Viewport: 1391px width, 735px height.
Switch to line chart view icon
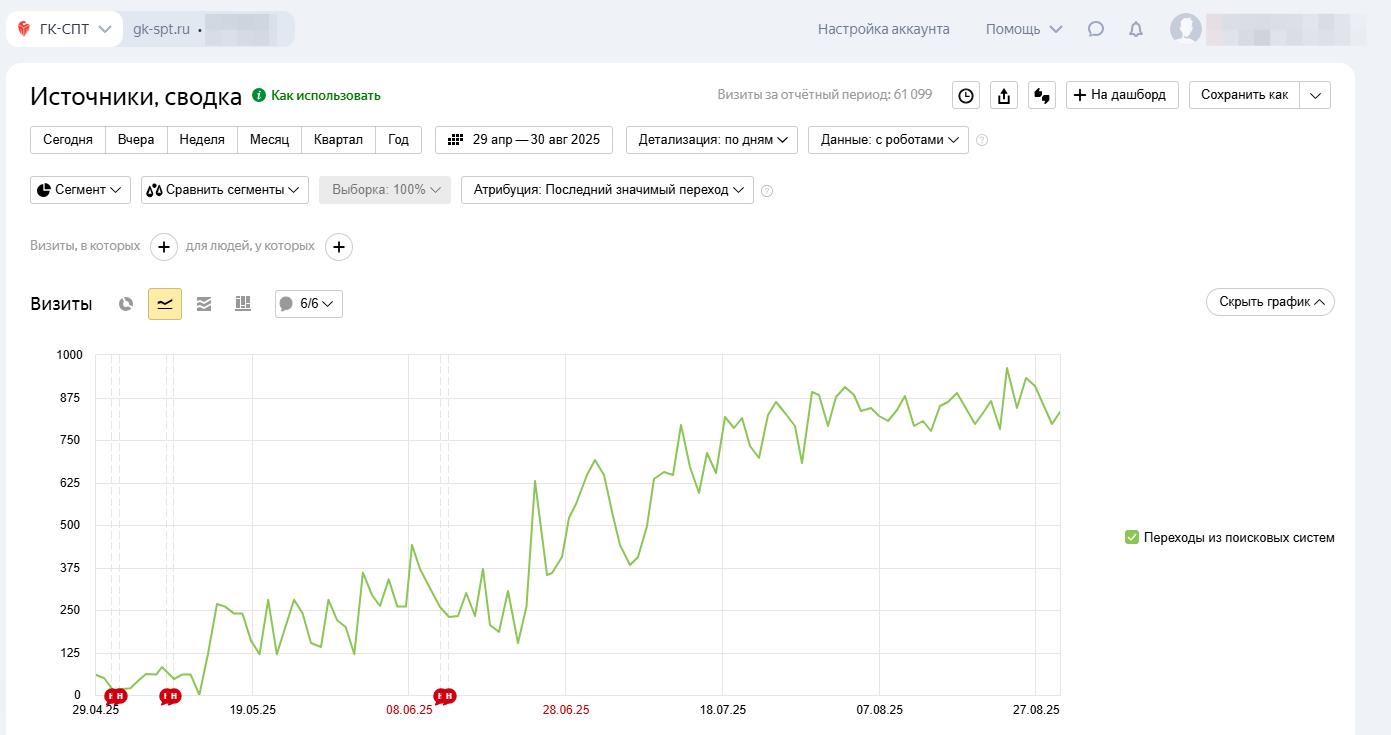pyautogui.click(x=165, y=304)
